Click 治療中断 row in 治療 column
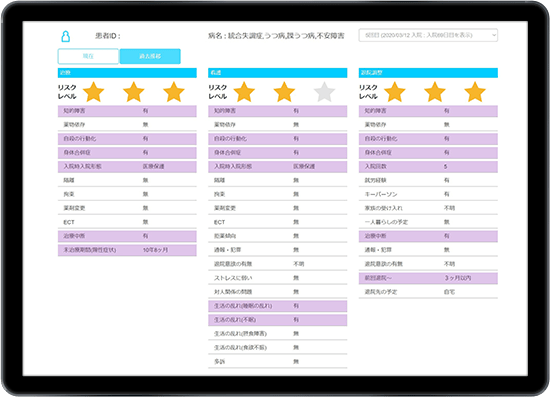Image resolution: width=550 pixels, height=397 pixels. coord(127,236)
